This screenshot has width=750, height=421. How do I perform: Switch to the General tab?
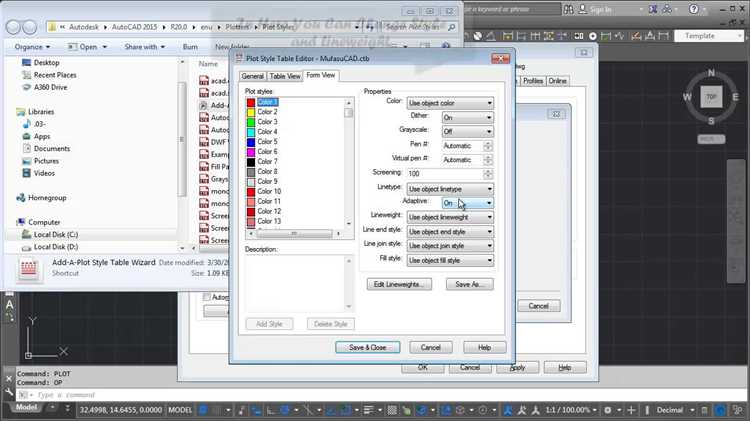252,76
